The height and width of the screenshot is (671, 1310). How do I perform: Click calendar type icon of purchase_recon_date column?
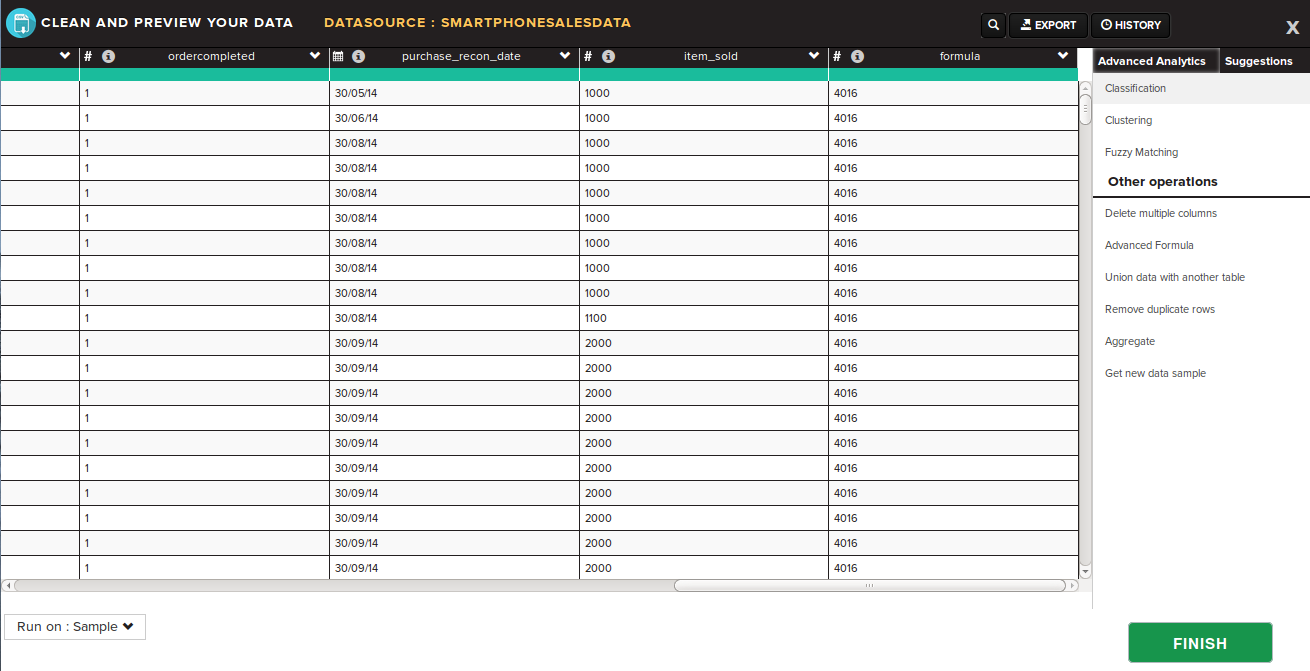338,56
